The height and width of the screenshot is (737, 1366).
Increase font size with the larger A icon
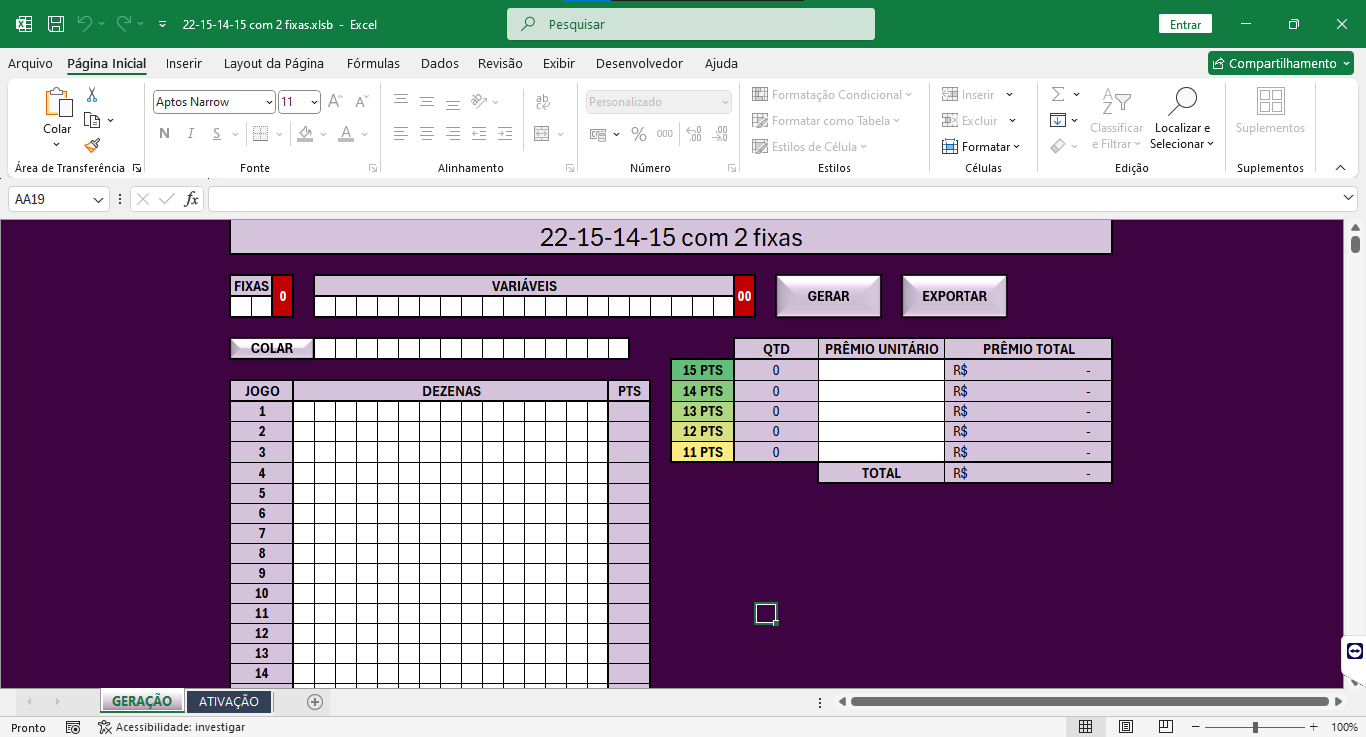[335, 102]
